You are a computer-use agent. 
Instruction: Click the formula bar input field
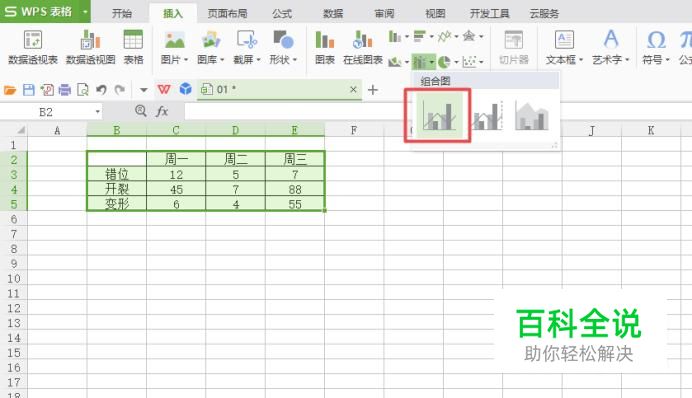pyautogui.click(x=437, y=111)
